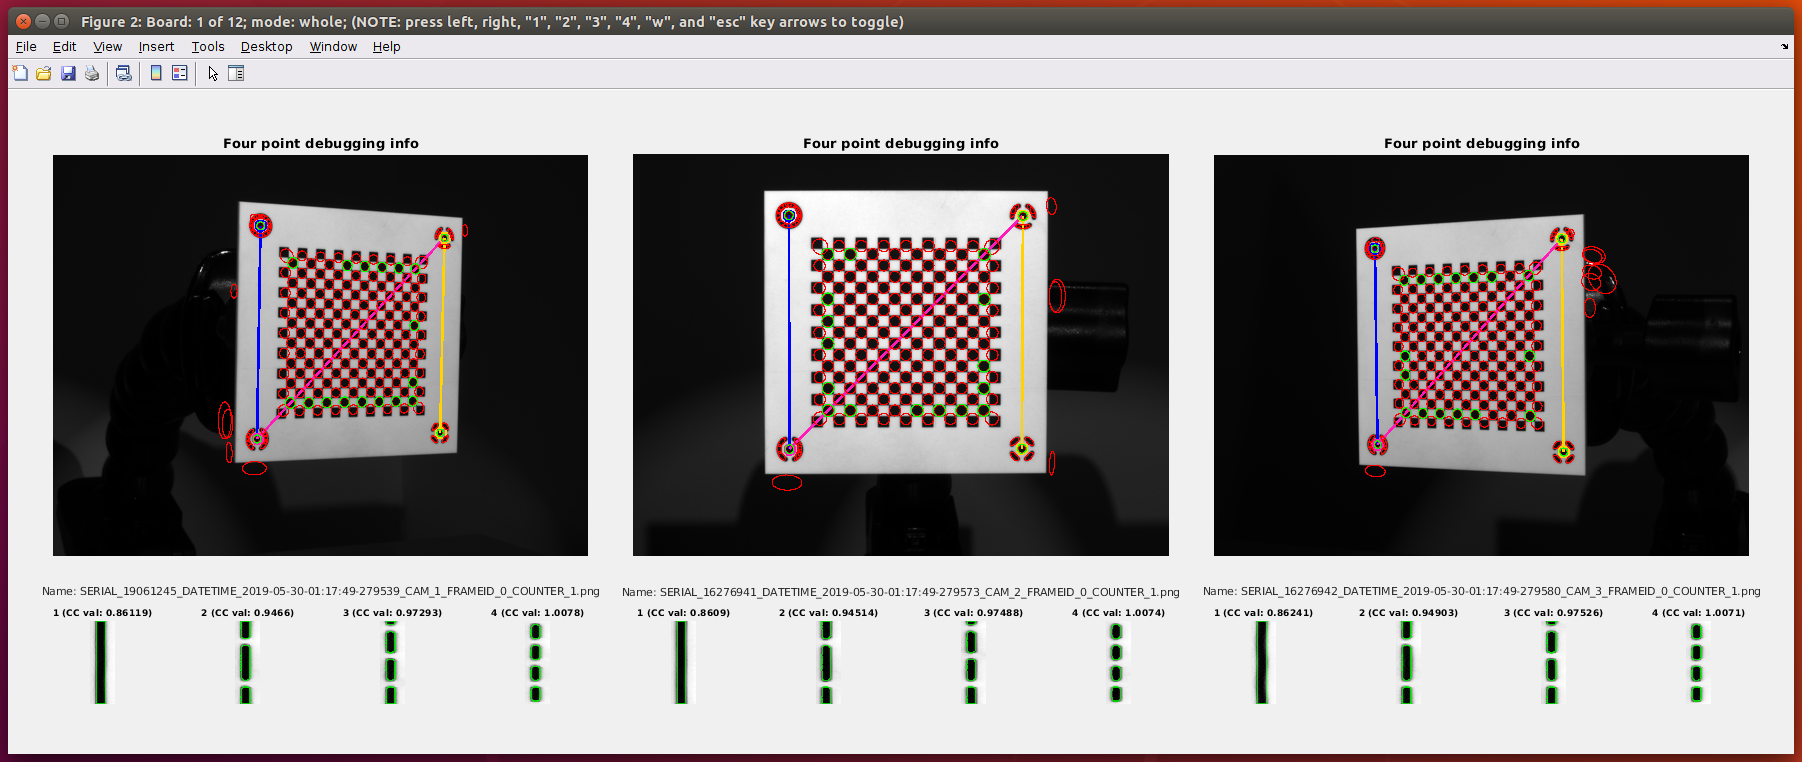Click the '2 (CC val: 0.94514)' label

[x=828, y=612]
